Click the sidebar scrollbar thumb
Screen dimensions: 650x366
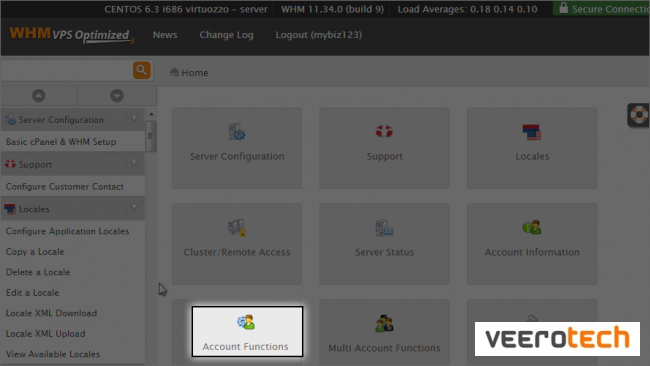[151, 136]
